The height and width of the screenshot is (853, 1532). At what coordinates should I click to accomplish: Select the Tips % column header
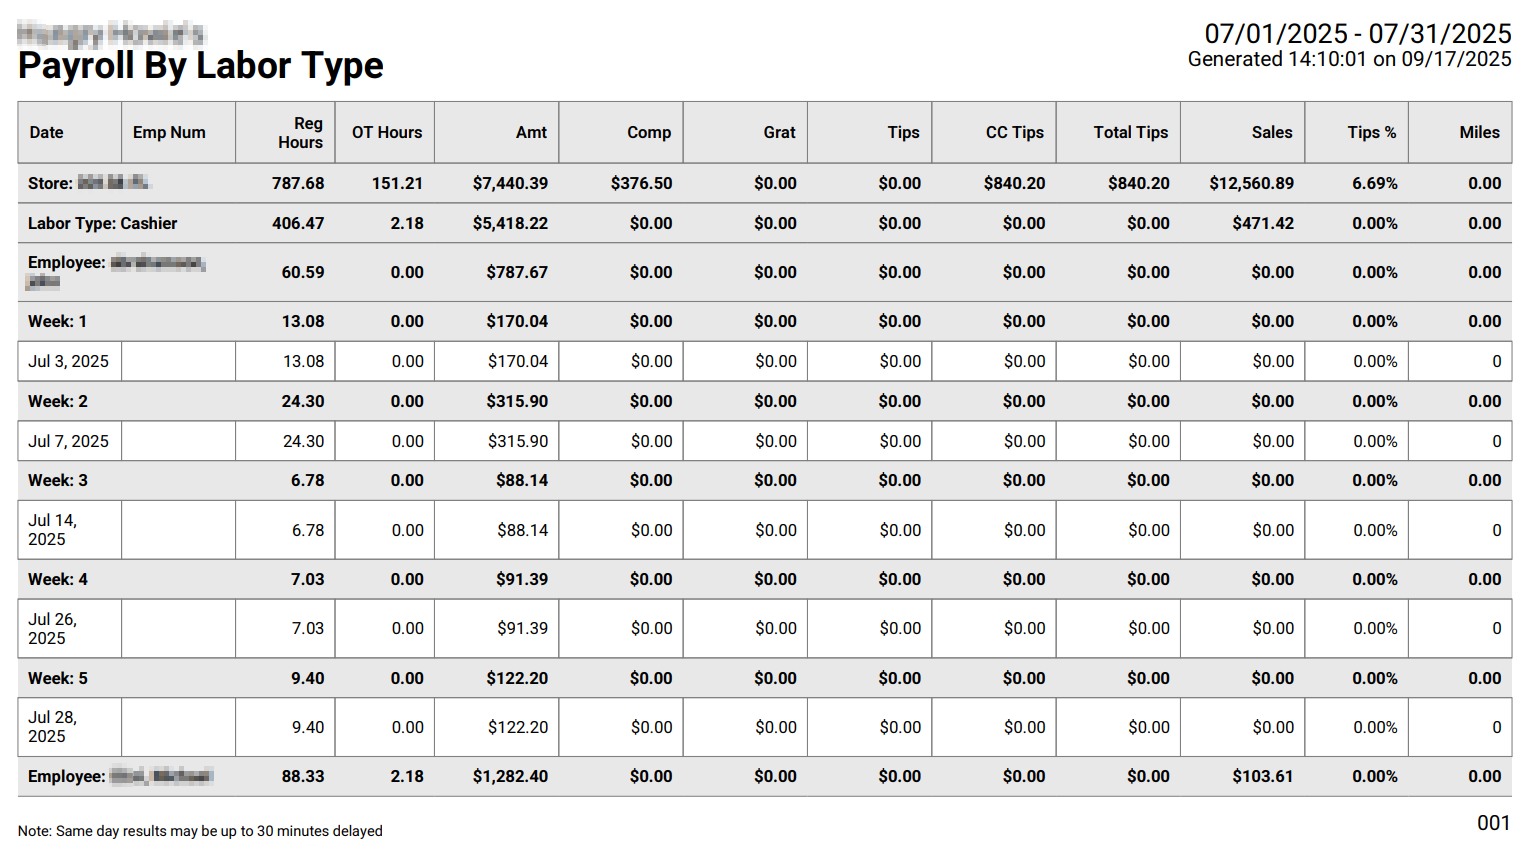[1357, 132]
